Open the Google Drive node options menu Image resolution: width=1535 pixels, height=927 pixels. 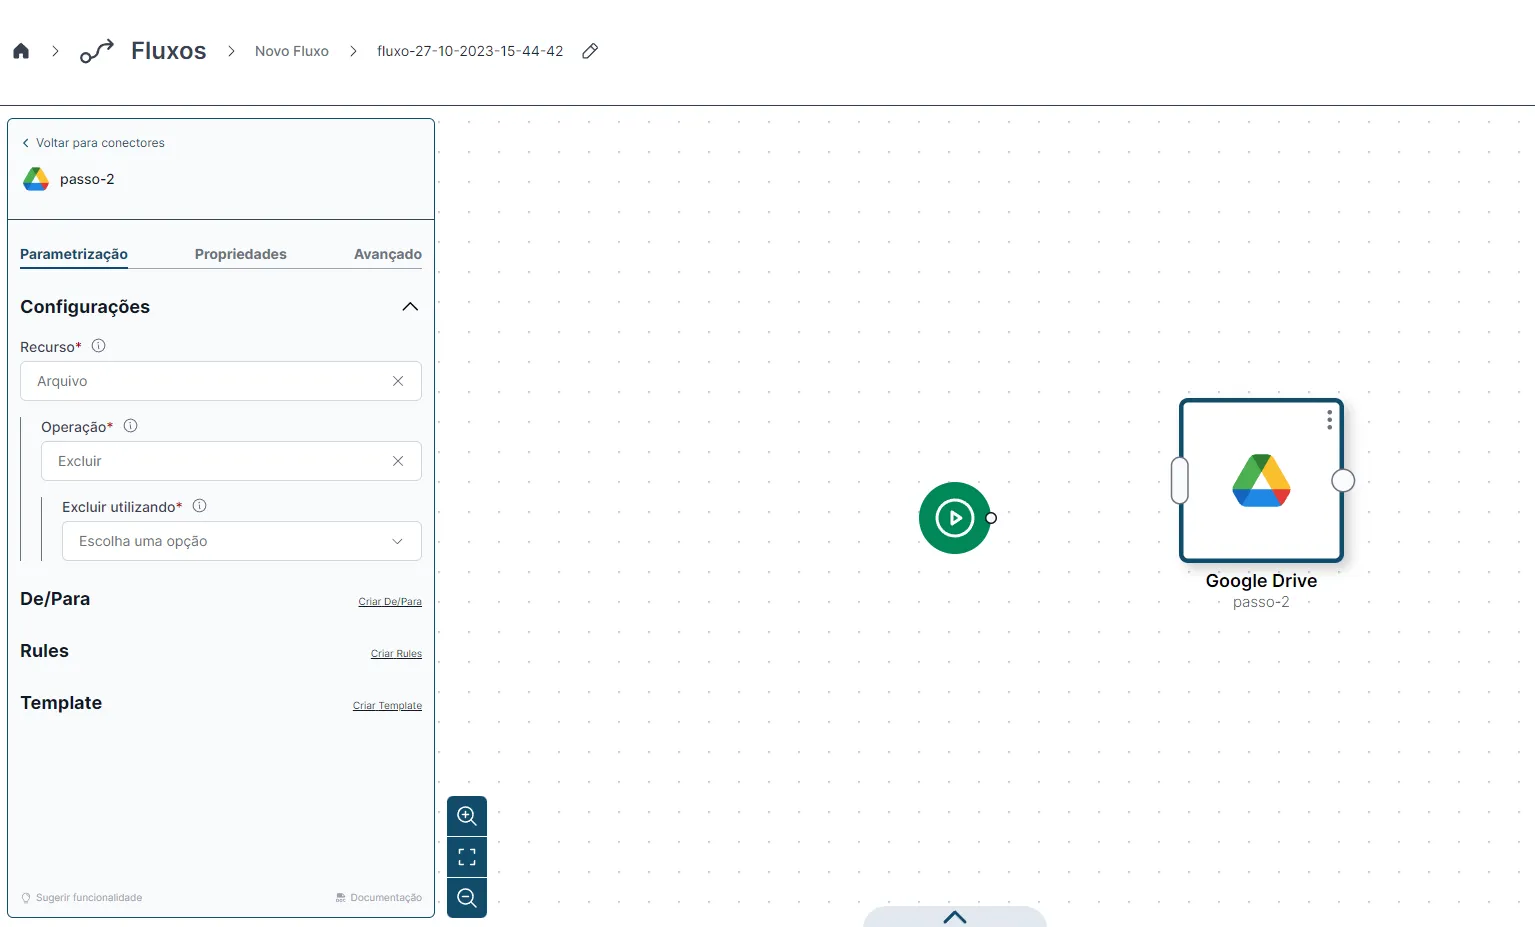point(1329,420)
